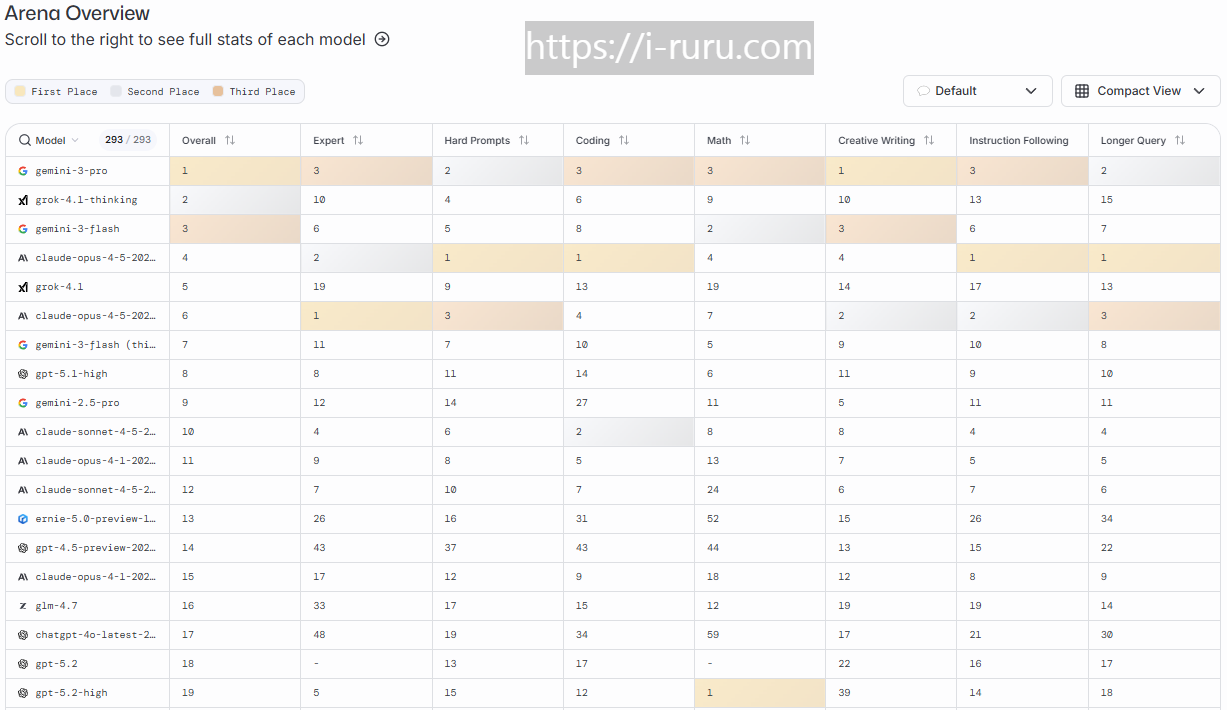Expand the Model filter chevron
Viewport: 1227px width, 710px height.
(75, 140)
